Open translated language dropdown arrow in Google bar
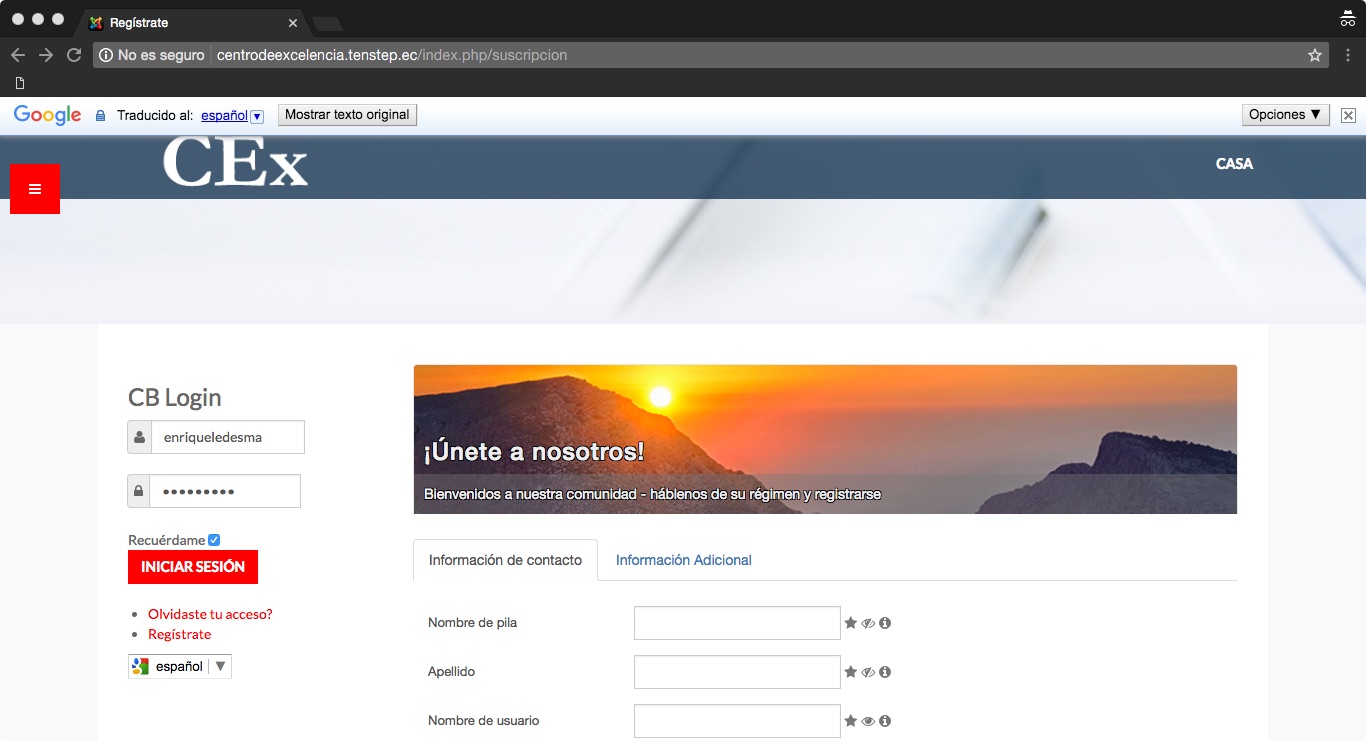 [257, 116]
